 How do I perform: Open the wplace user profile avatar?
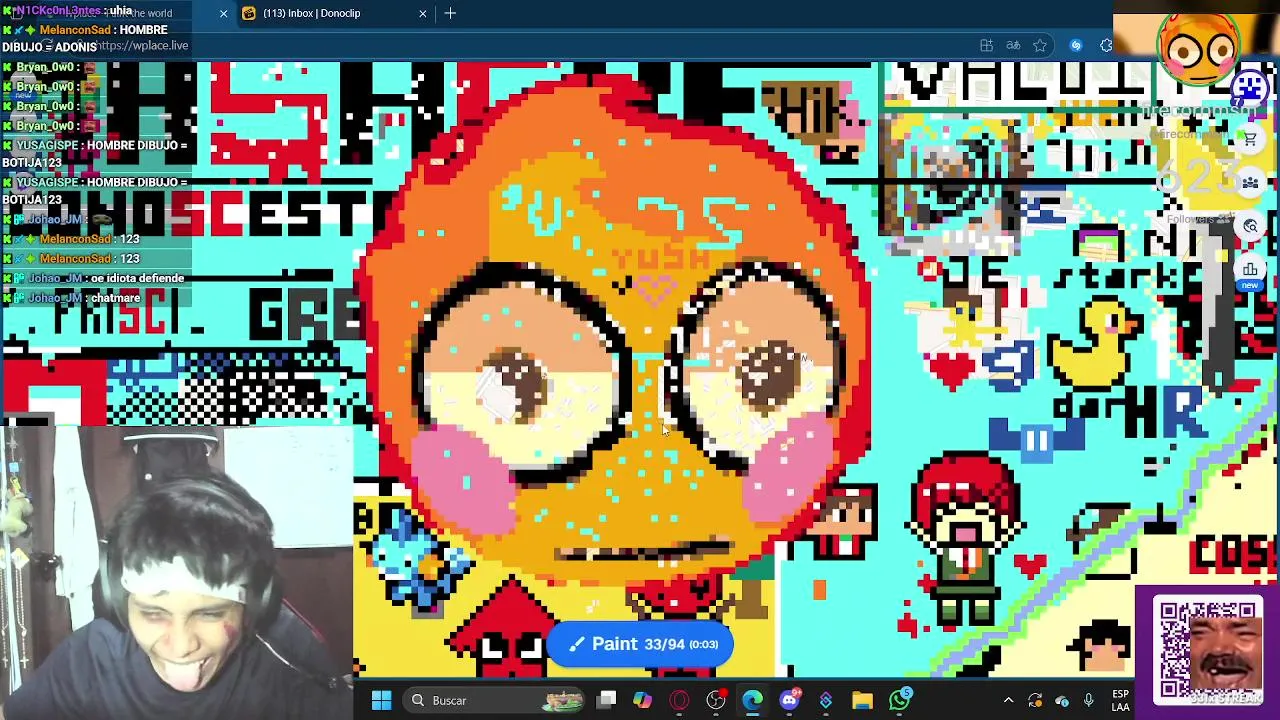point(1251,89)
